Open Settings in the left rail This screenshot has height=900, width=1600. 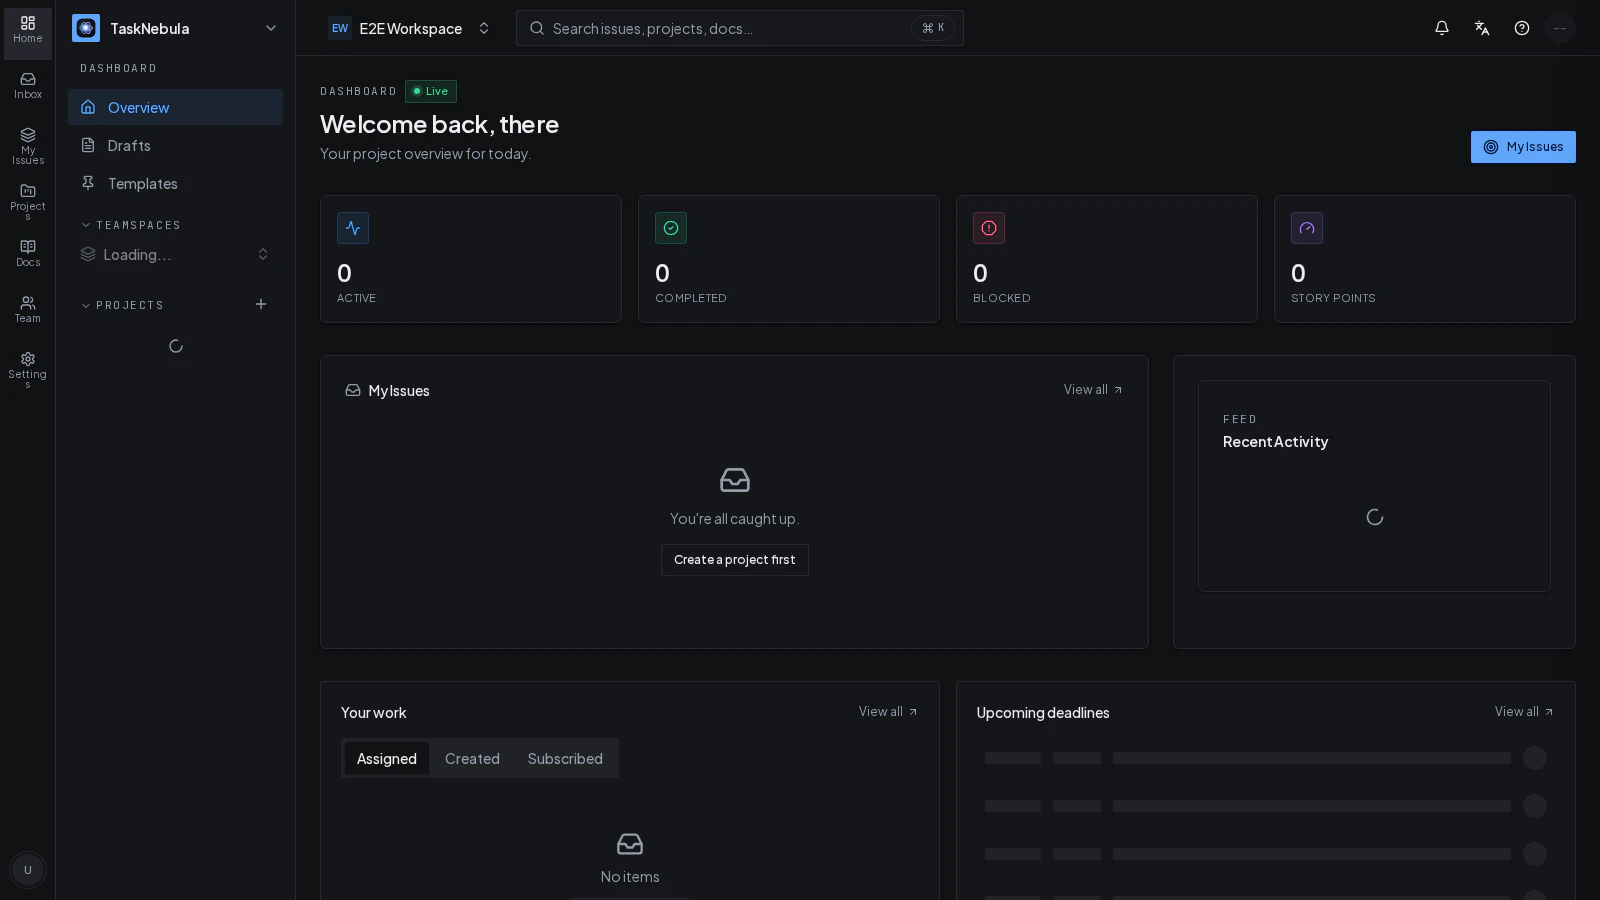coord(28,370)
